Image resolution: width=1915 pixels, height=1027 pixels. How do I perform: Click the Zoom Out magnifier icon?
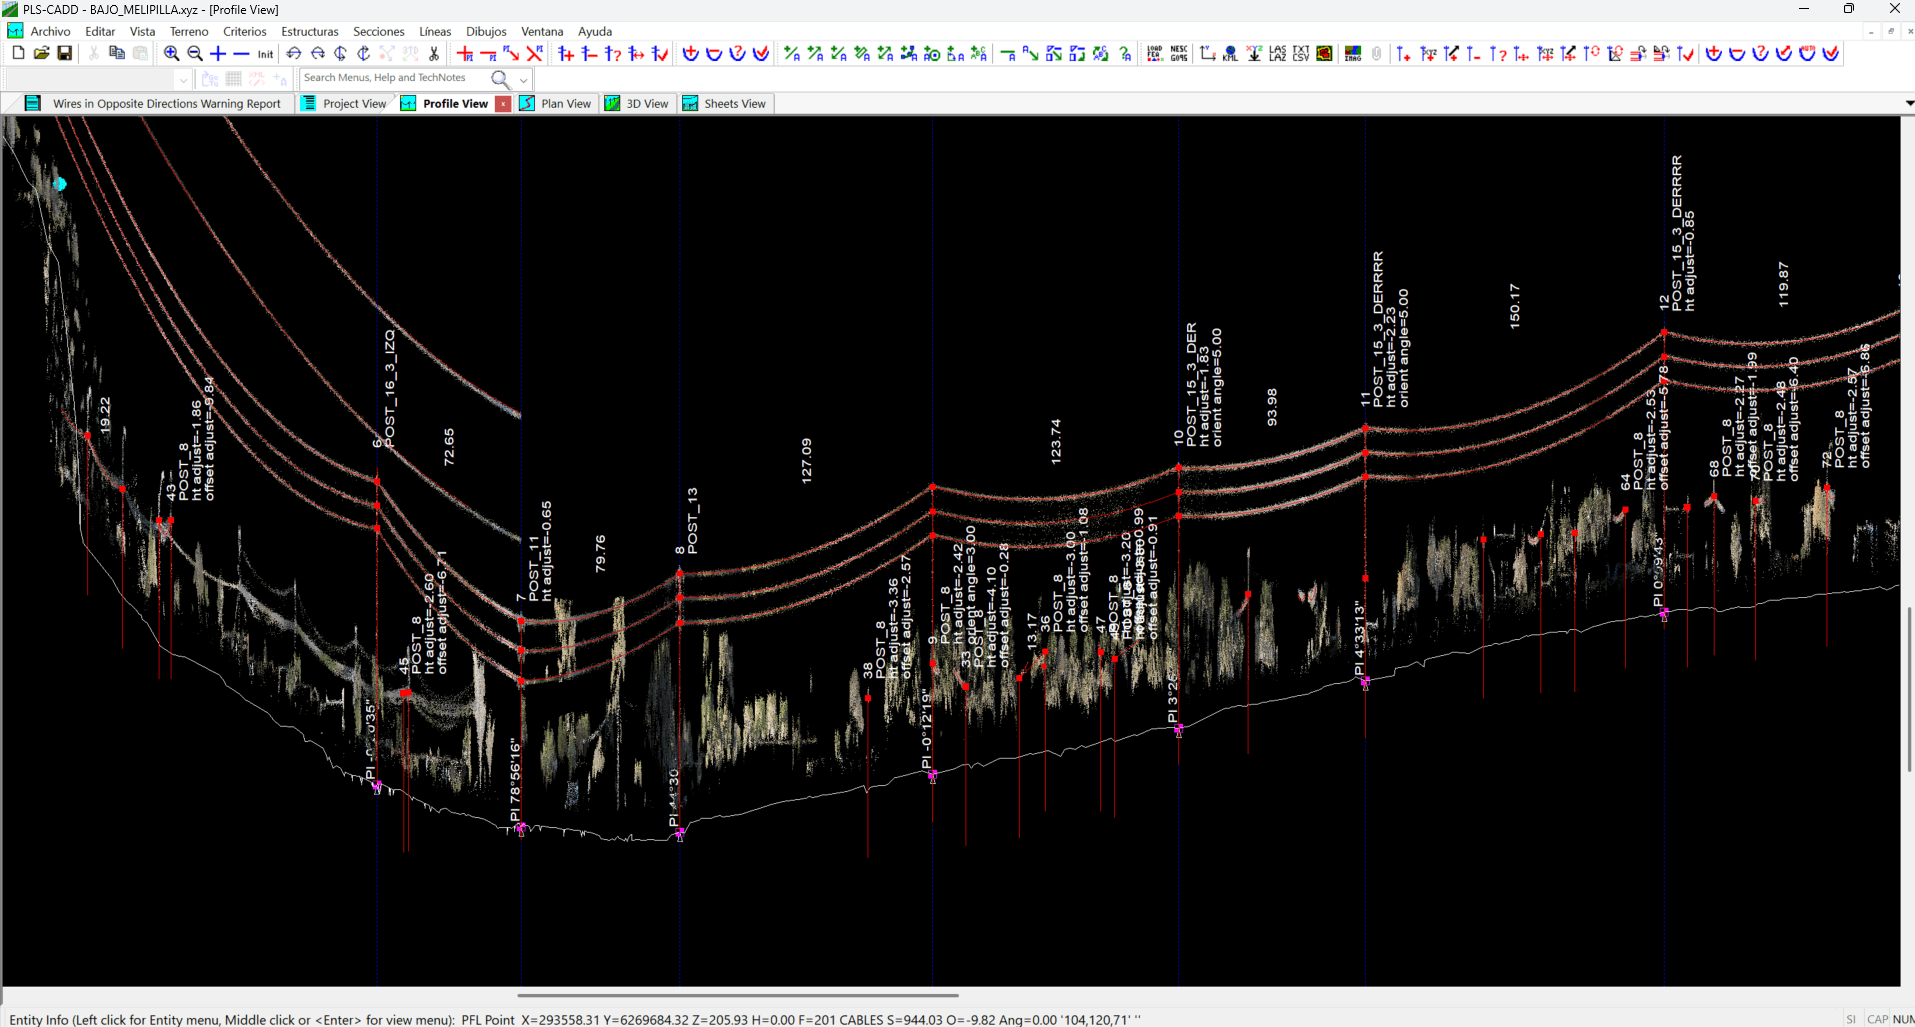tap(195, 54)
